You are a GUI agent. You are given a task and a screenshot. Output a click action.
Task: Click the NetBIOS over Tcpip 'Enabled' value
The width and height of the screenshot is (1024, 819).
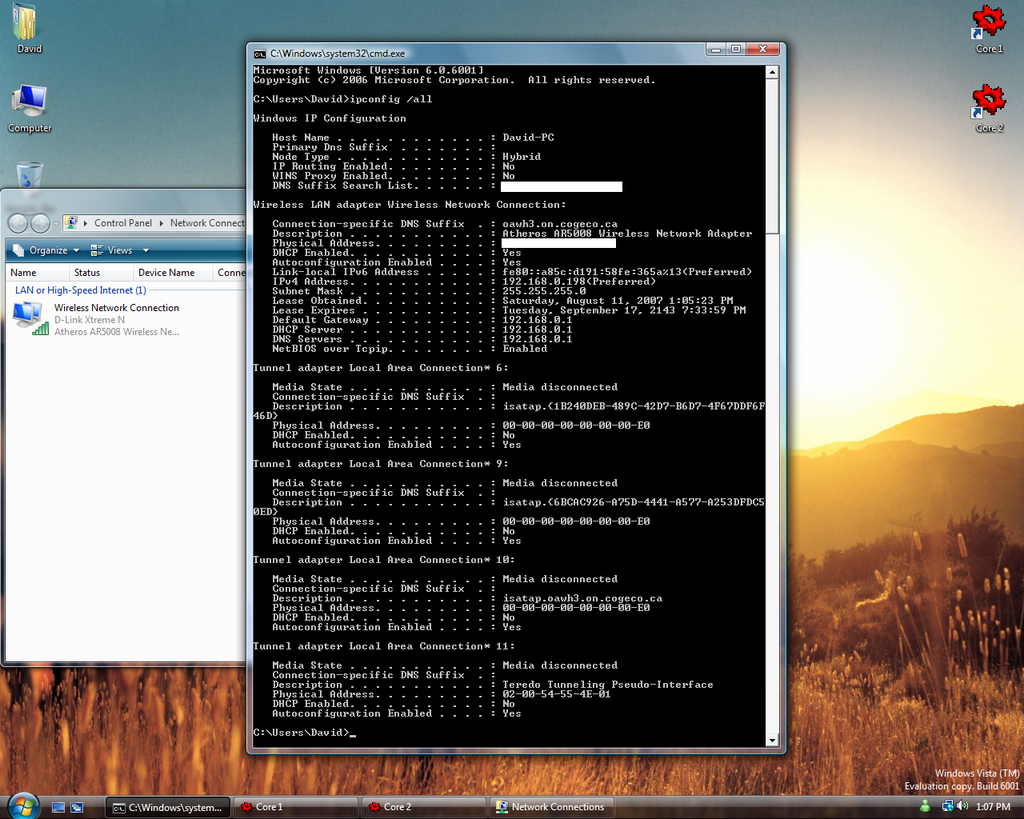tap(524, 349)
